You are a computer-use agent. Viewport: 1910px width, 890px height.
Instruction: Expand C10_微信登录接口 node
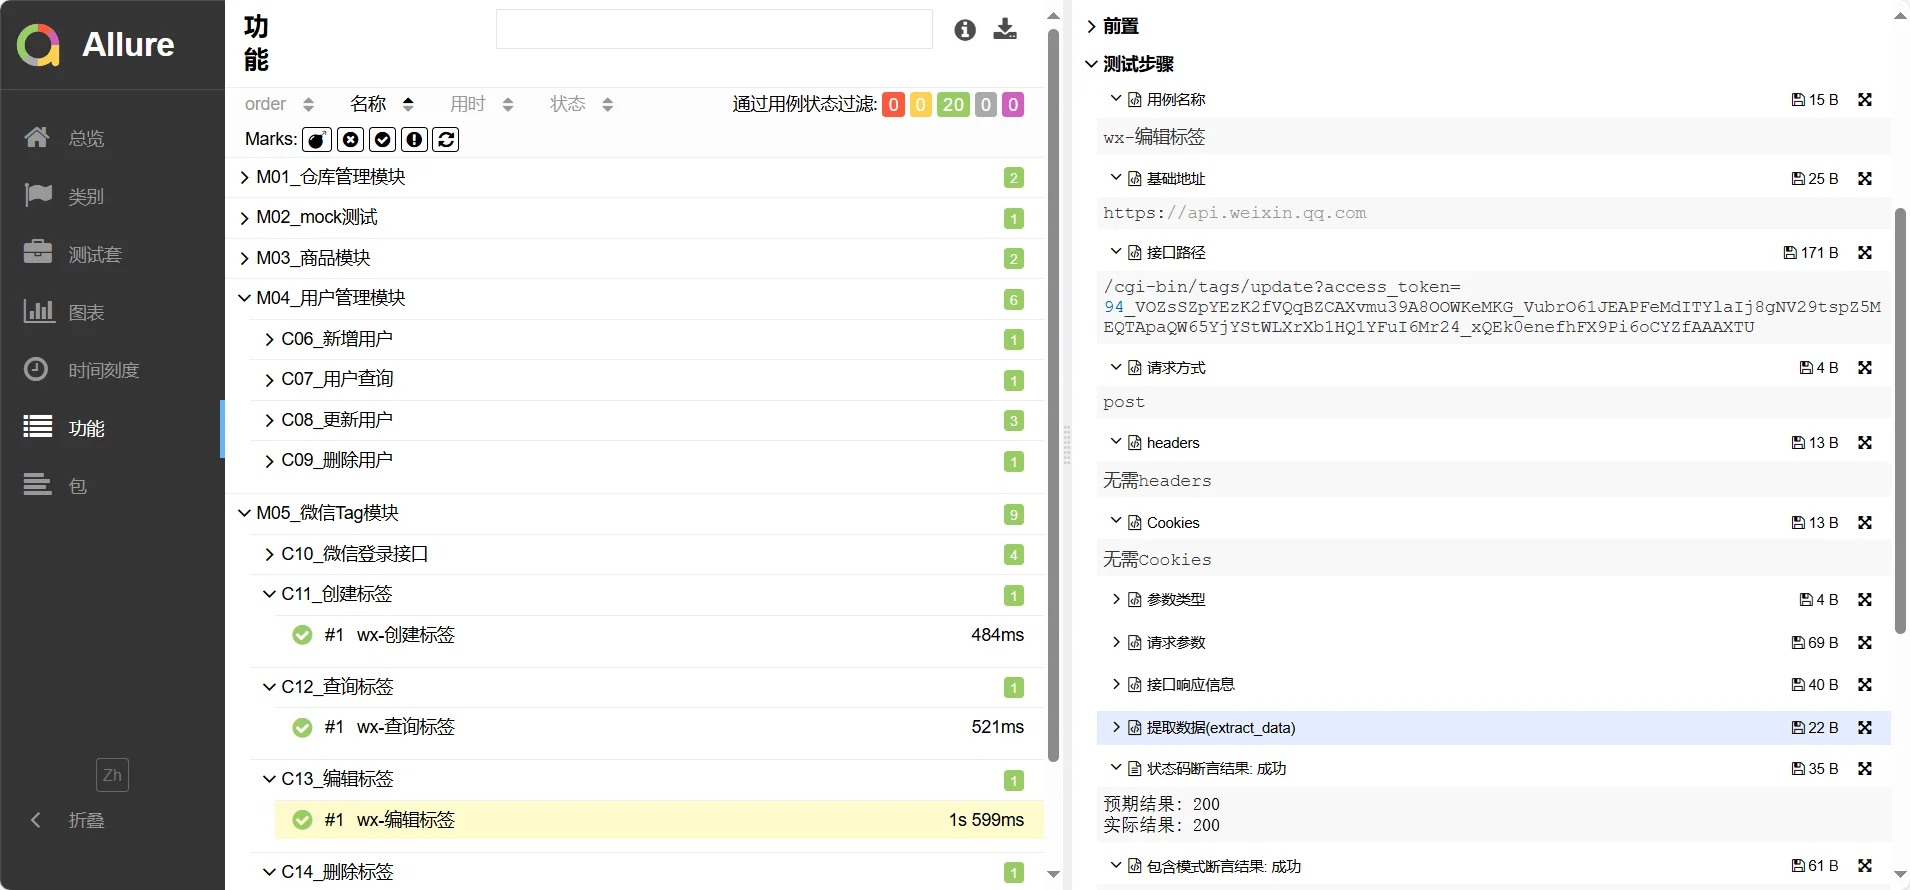pyautogui.click(x=648, y=554)
